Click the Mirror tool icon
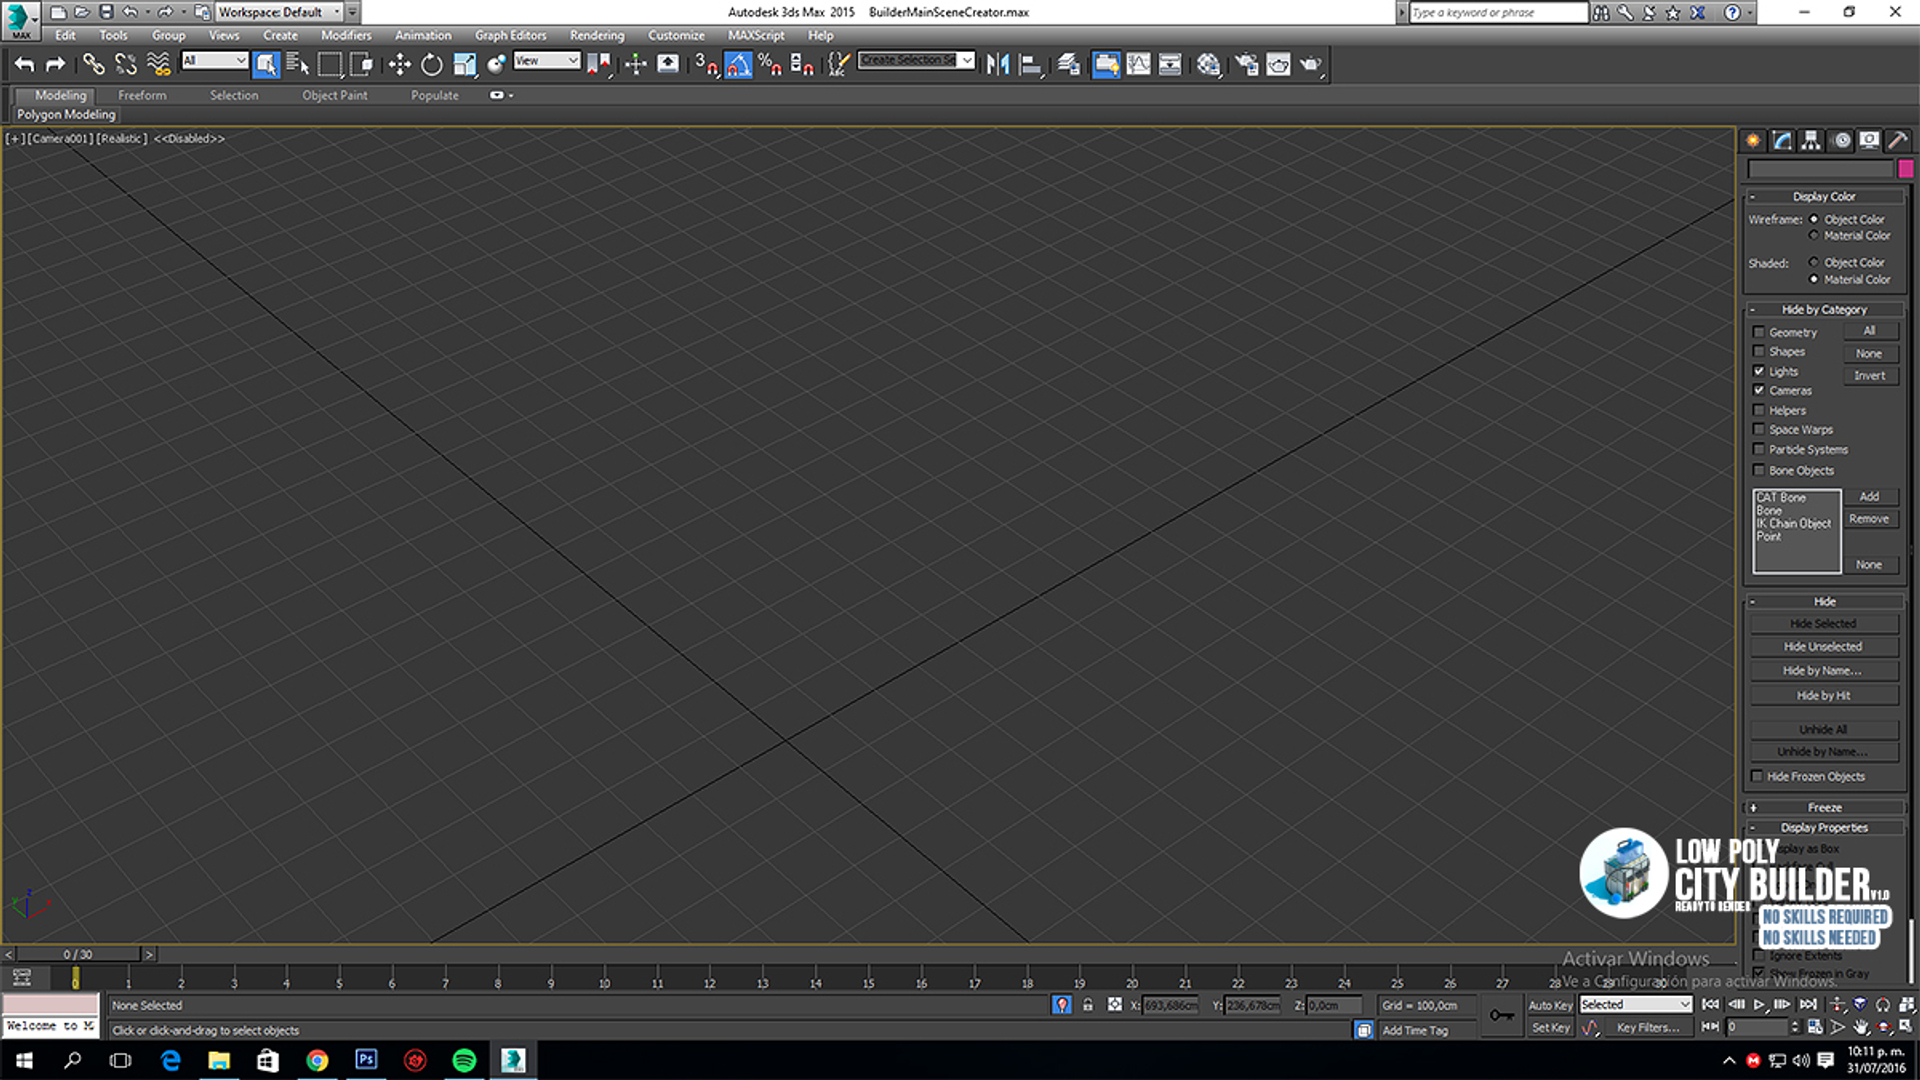Image resolution: width=1920 pixels, height=1080 pixels. click(997, 64)
